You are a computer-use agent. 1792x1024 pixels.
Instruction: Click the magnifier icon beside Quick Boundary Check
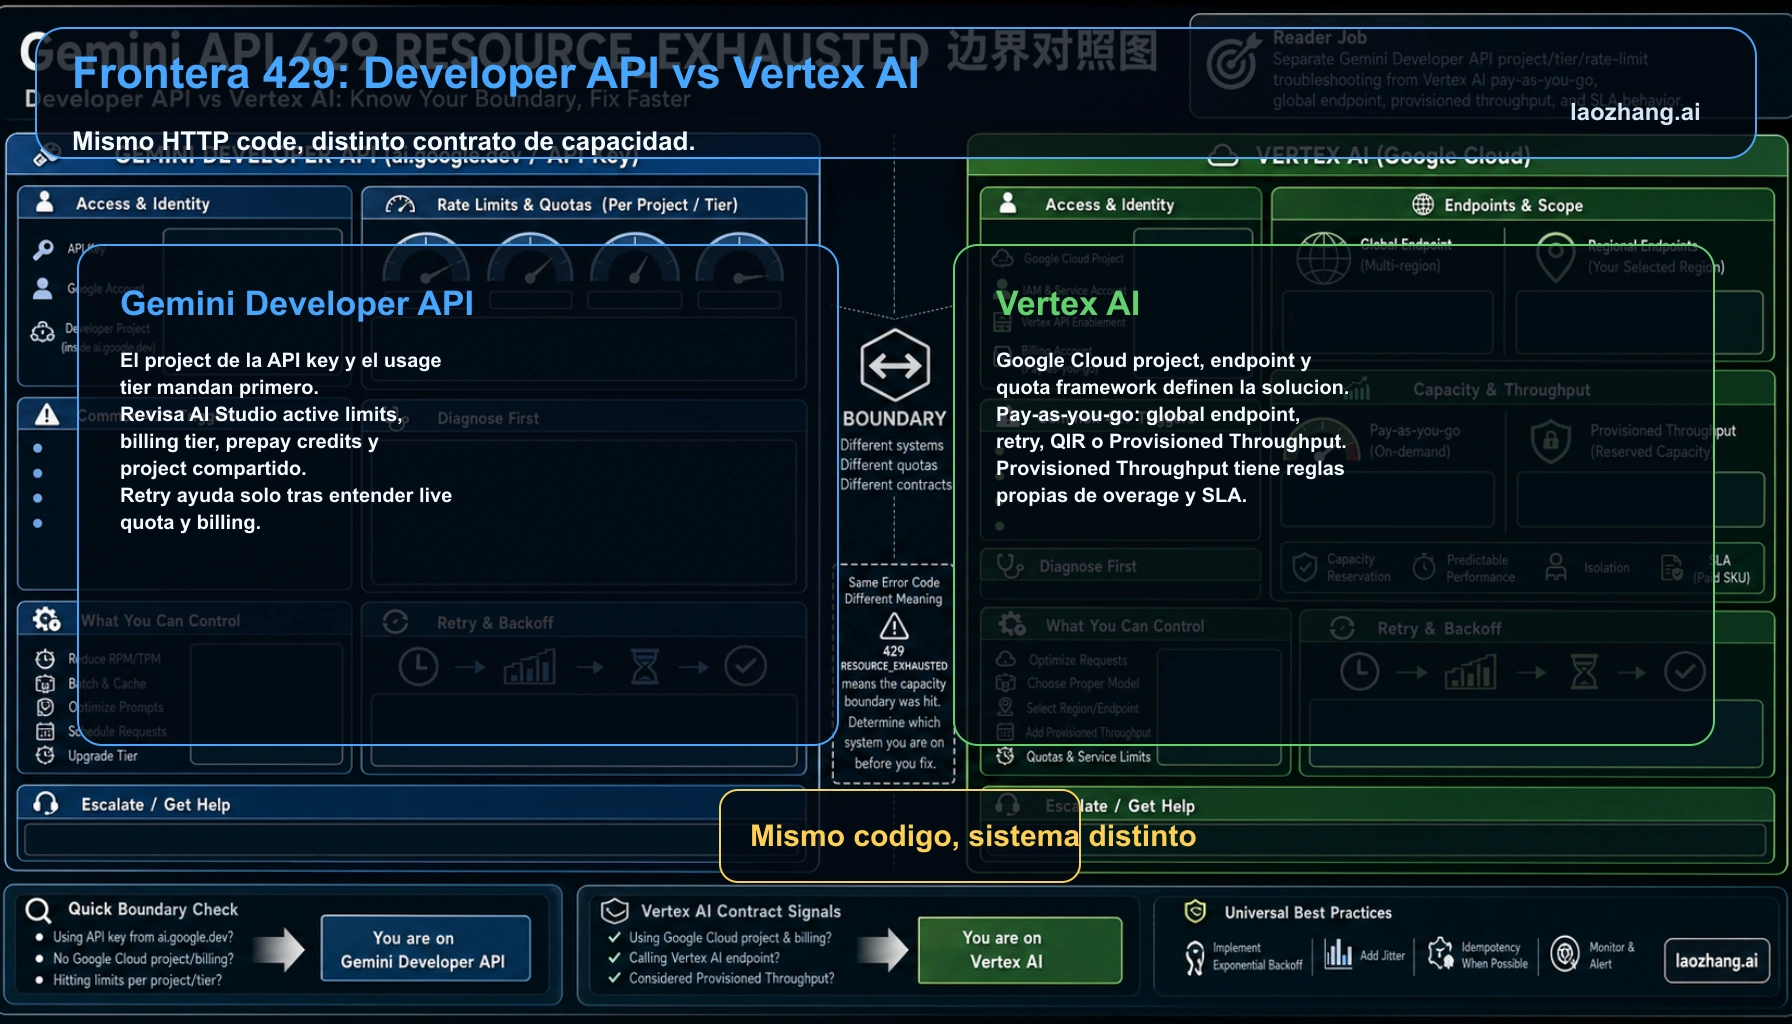tap(39, 910)
